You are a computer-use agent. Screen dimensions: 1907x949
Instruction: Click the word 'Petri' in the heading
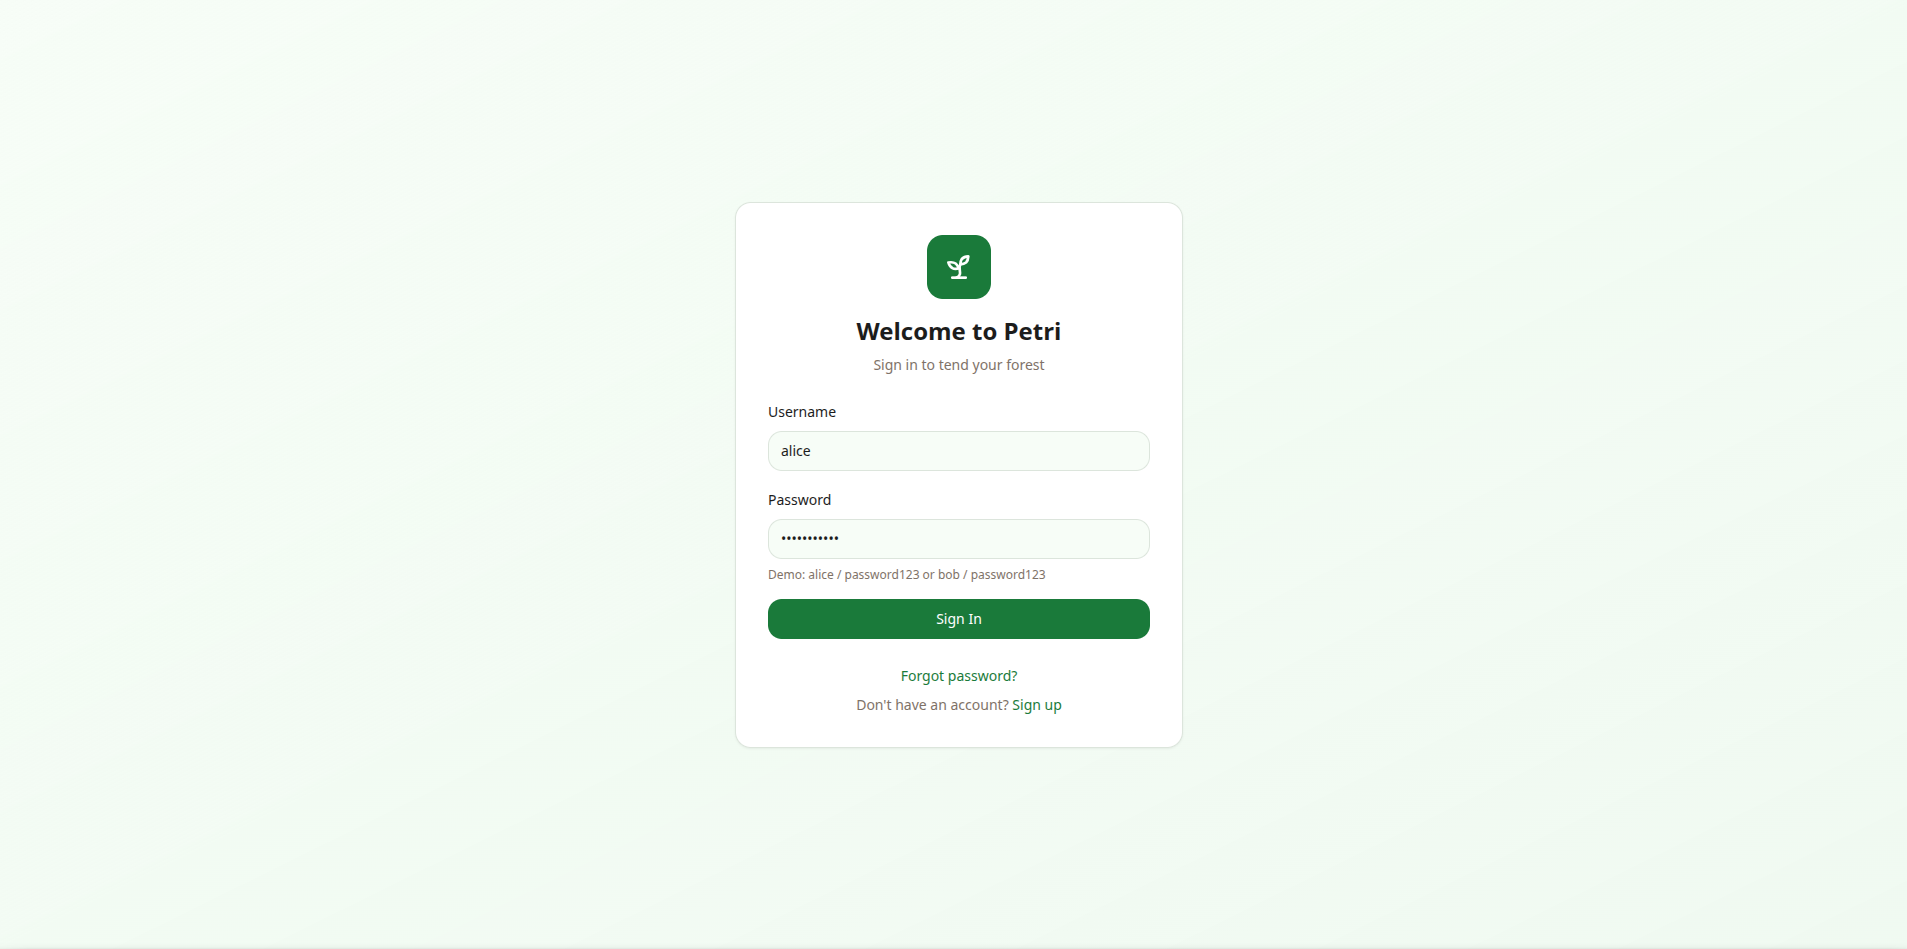click(1032, 331)
